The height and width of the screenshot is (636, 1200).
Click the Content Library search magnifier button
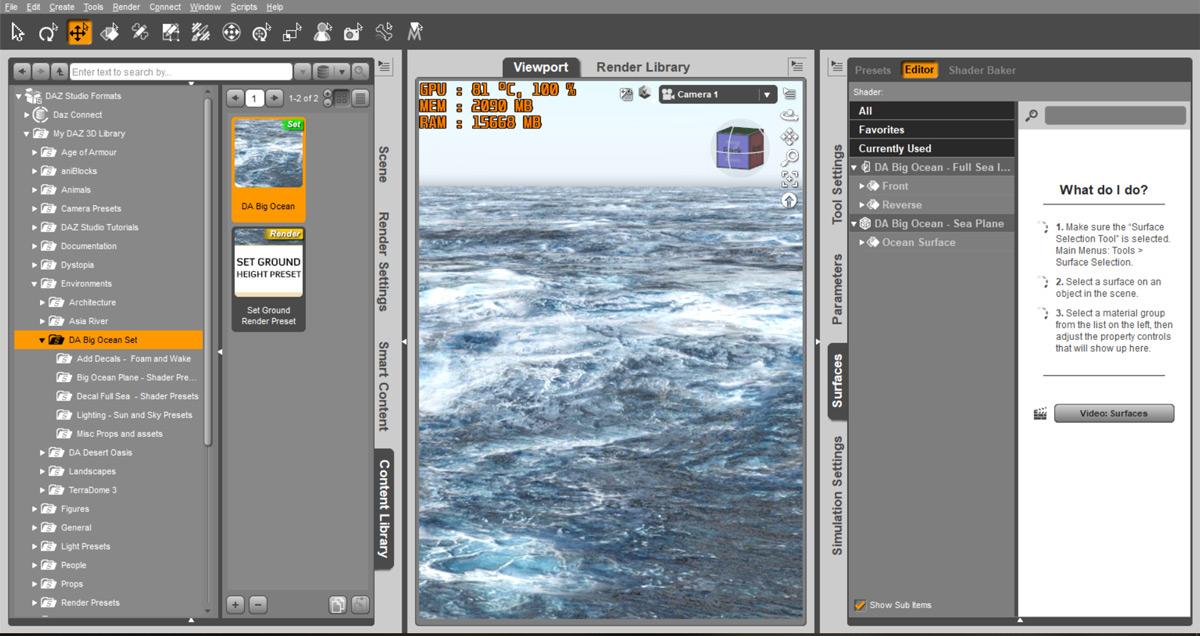point(359,71)
